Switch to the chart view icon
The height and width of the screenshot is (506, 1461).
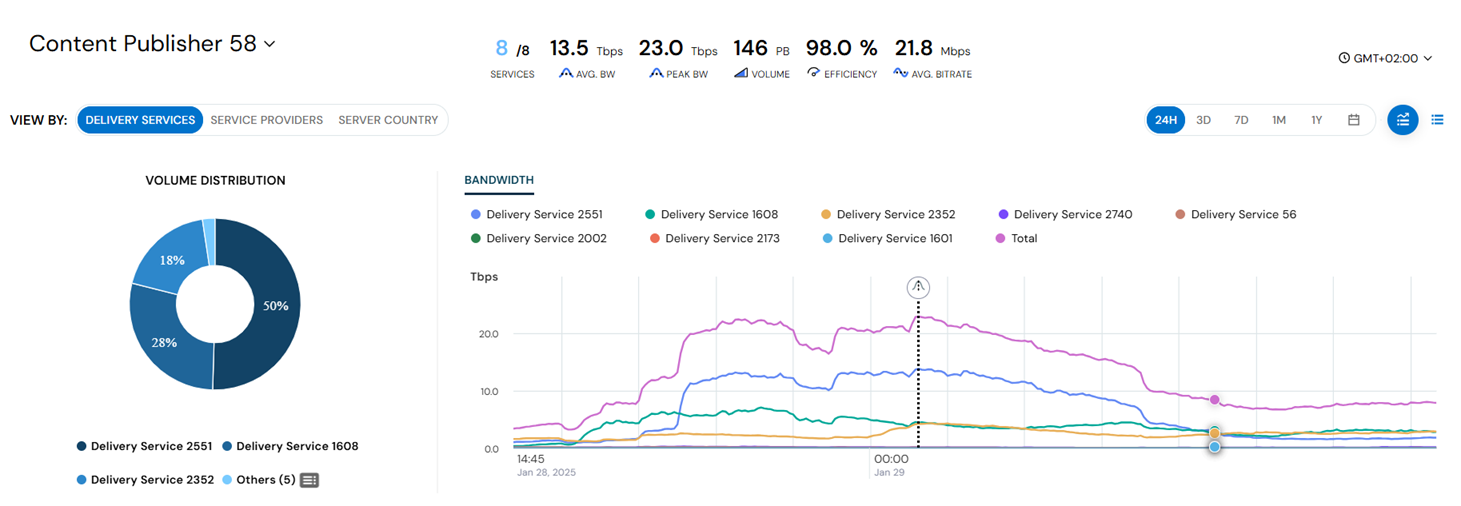click(1403, 120)
